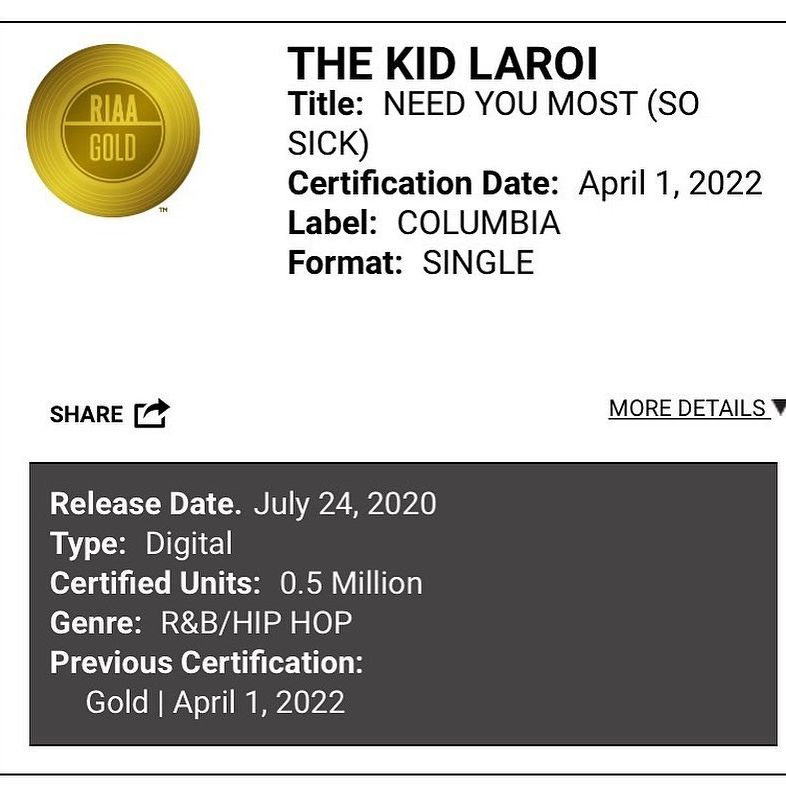
Task: Select THE KID LAROI artist heading
Action: coord(443,64)
